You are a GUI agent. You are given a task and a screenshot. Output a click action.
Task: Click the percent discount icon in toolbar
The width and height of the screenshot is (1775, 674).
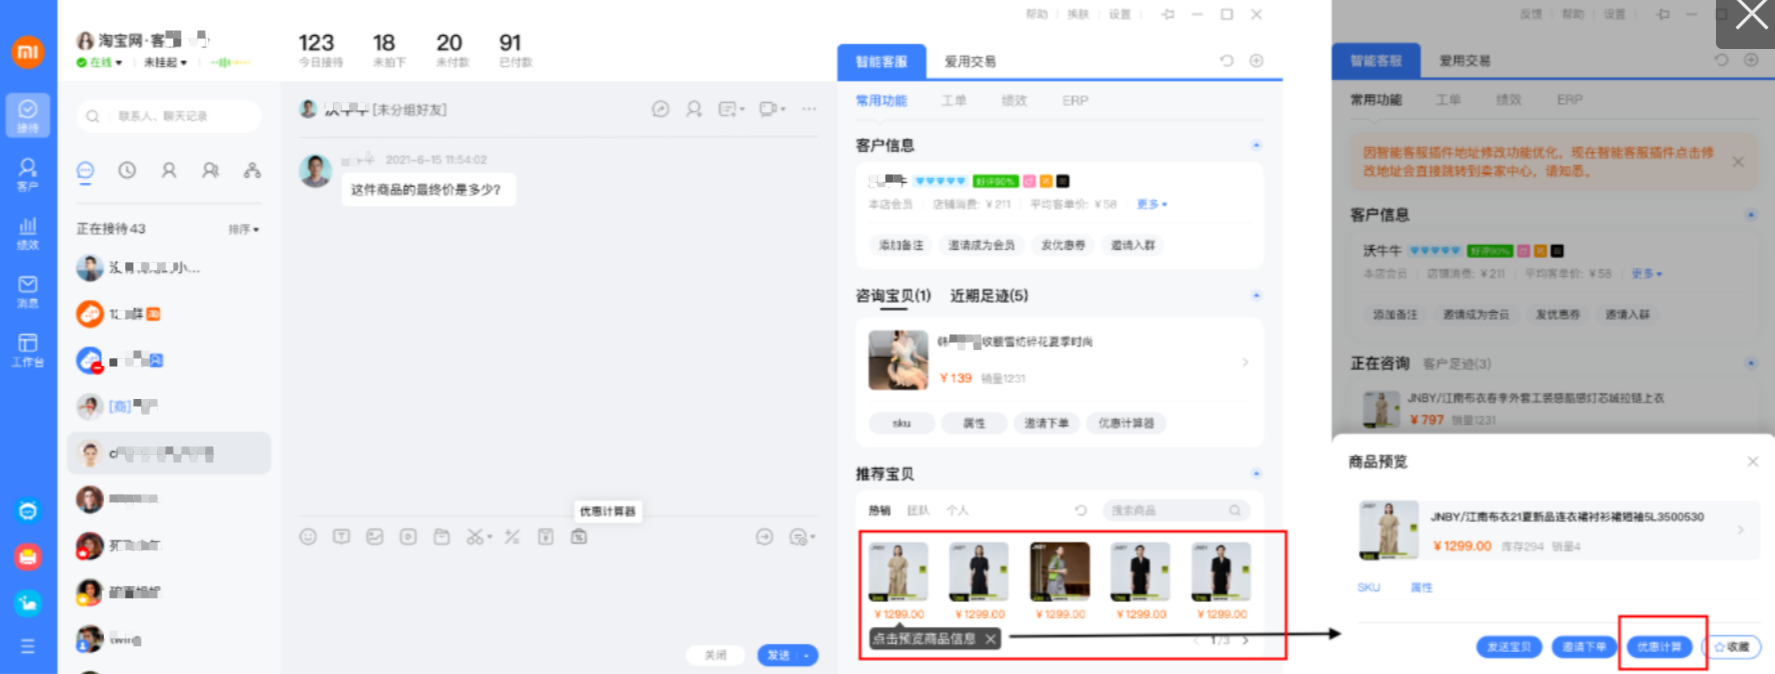(x=512, y=537)
